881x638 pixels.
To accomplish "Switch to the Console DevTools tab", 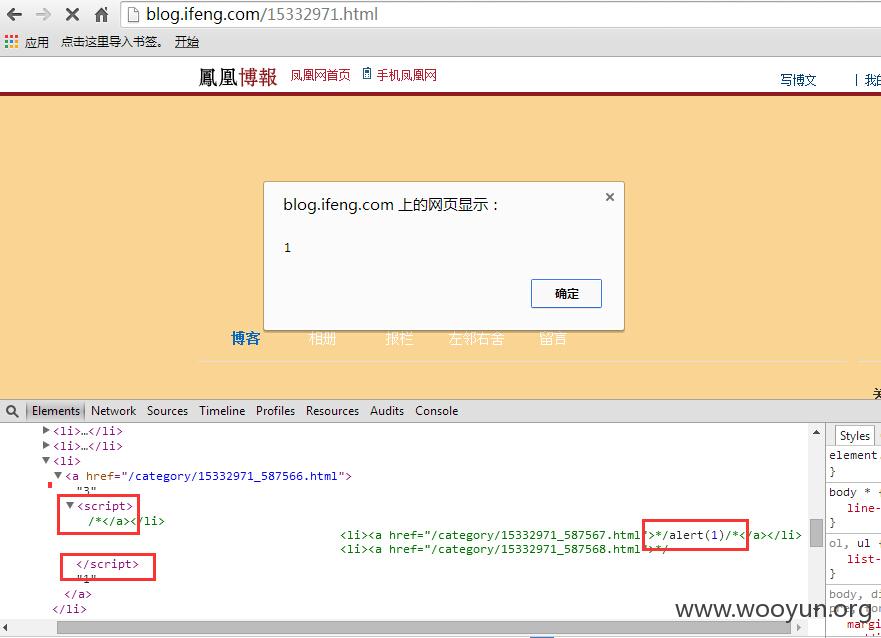I will click(x=437, y=411).
